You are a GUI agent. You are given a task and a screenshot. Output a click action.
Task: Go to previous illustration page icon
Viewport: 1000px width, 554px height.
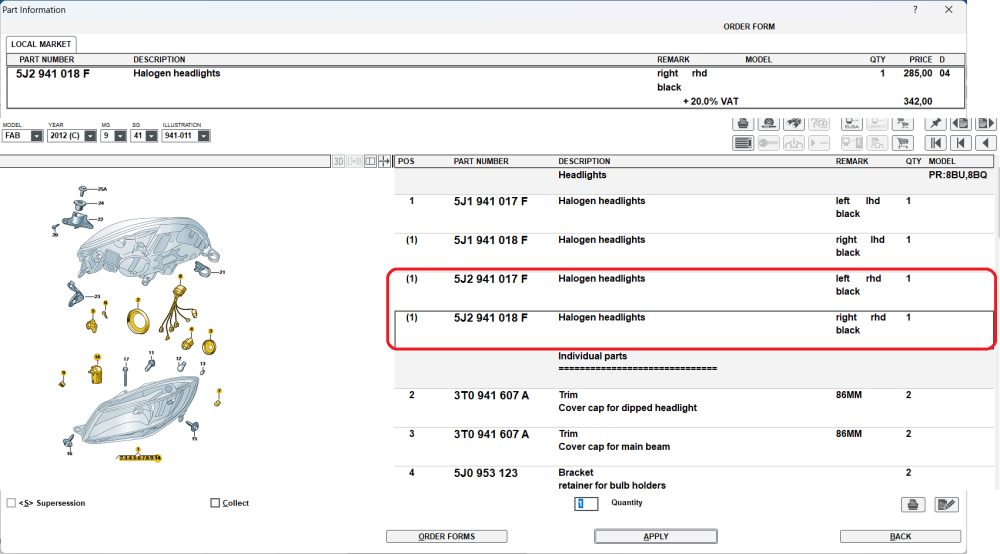tap(960, 124)
